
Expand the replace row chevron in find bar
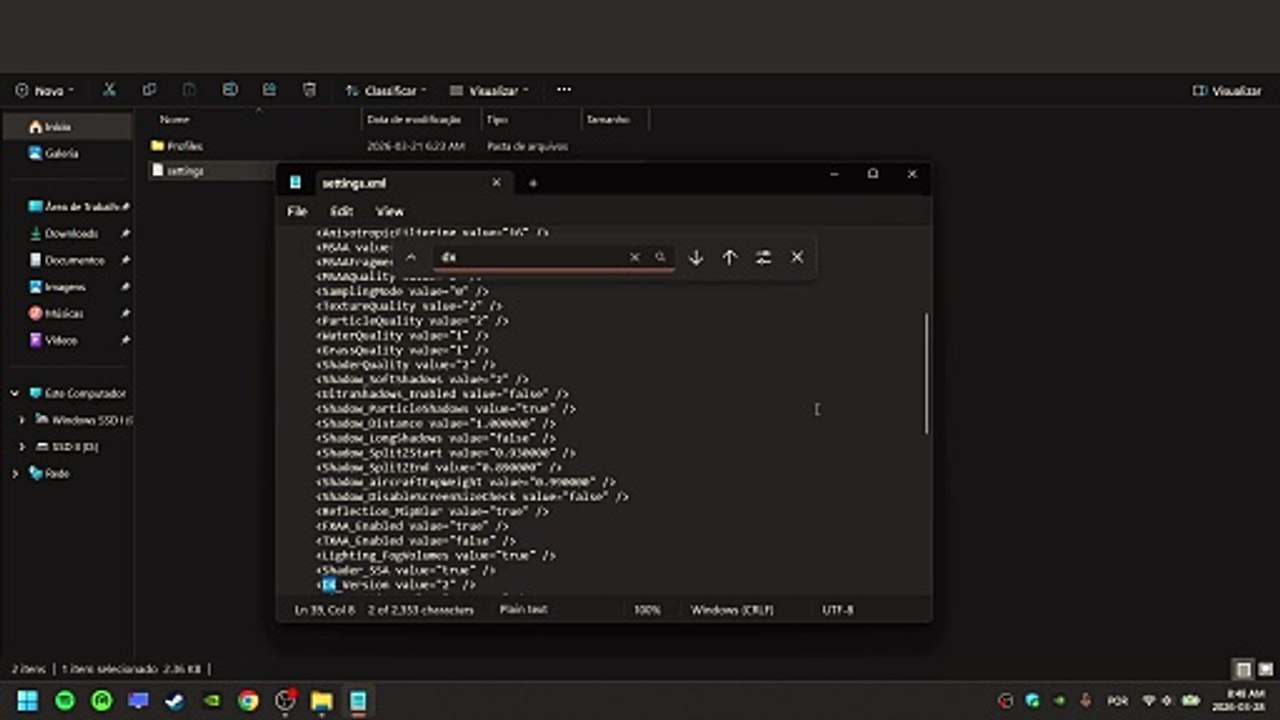(x=410, y=257)
